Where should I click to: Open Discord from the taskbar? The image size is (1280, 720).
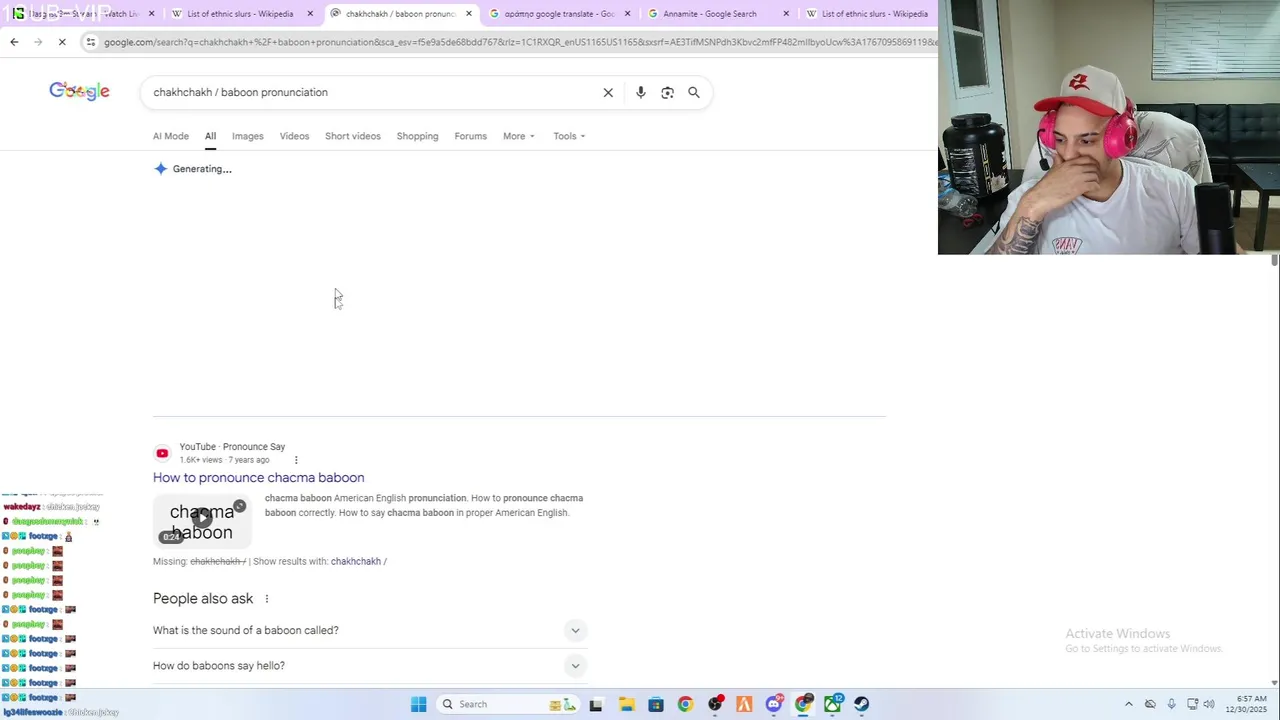[x=774, y=704]
